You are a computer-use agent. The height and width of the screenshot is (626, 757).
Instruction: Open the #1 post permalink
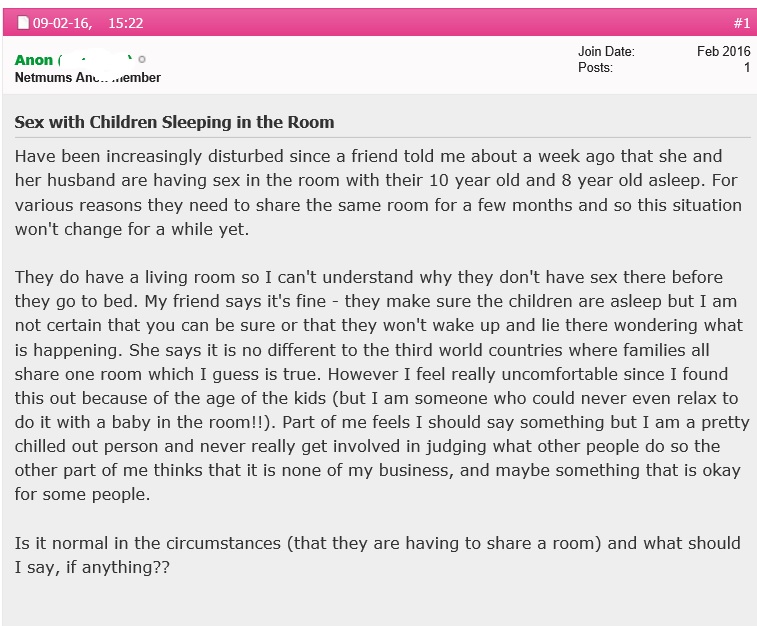(x=742, y=23)
